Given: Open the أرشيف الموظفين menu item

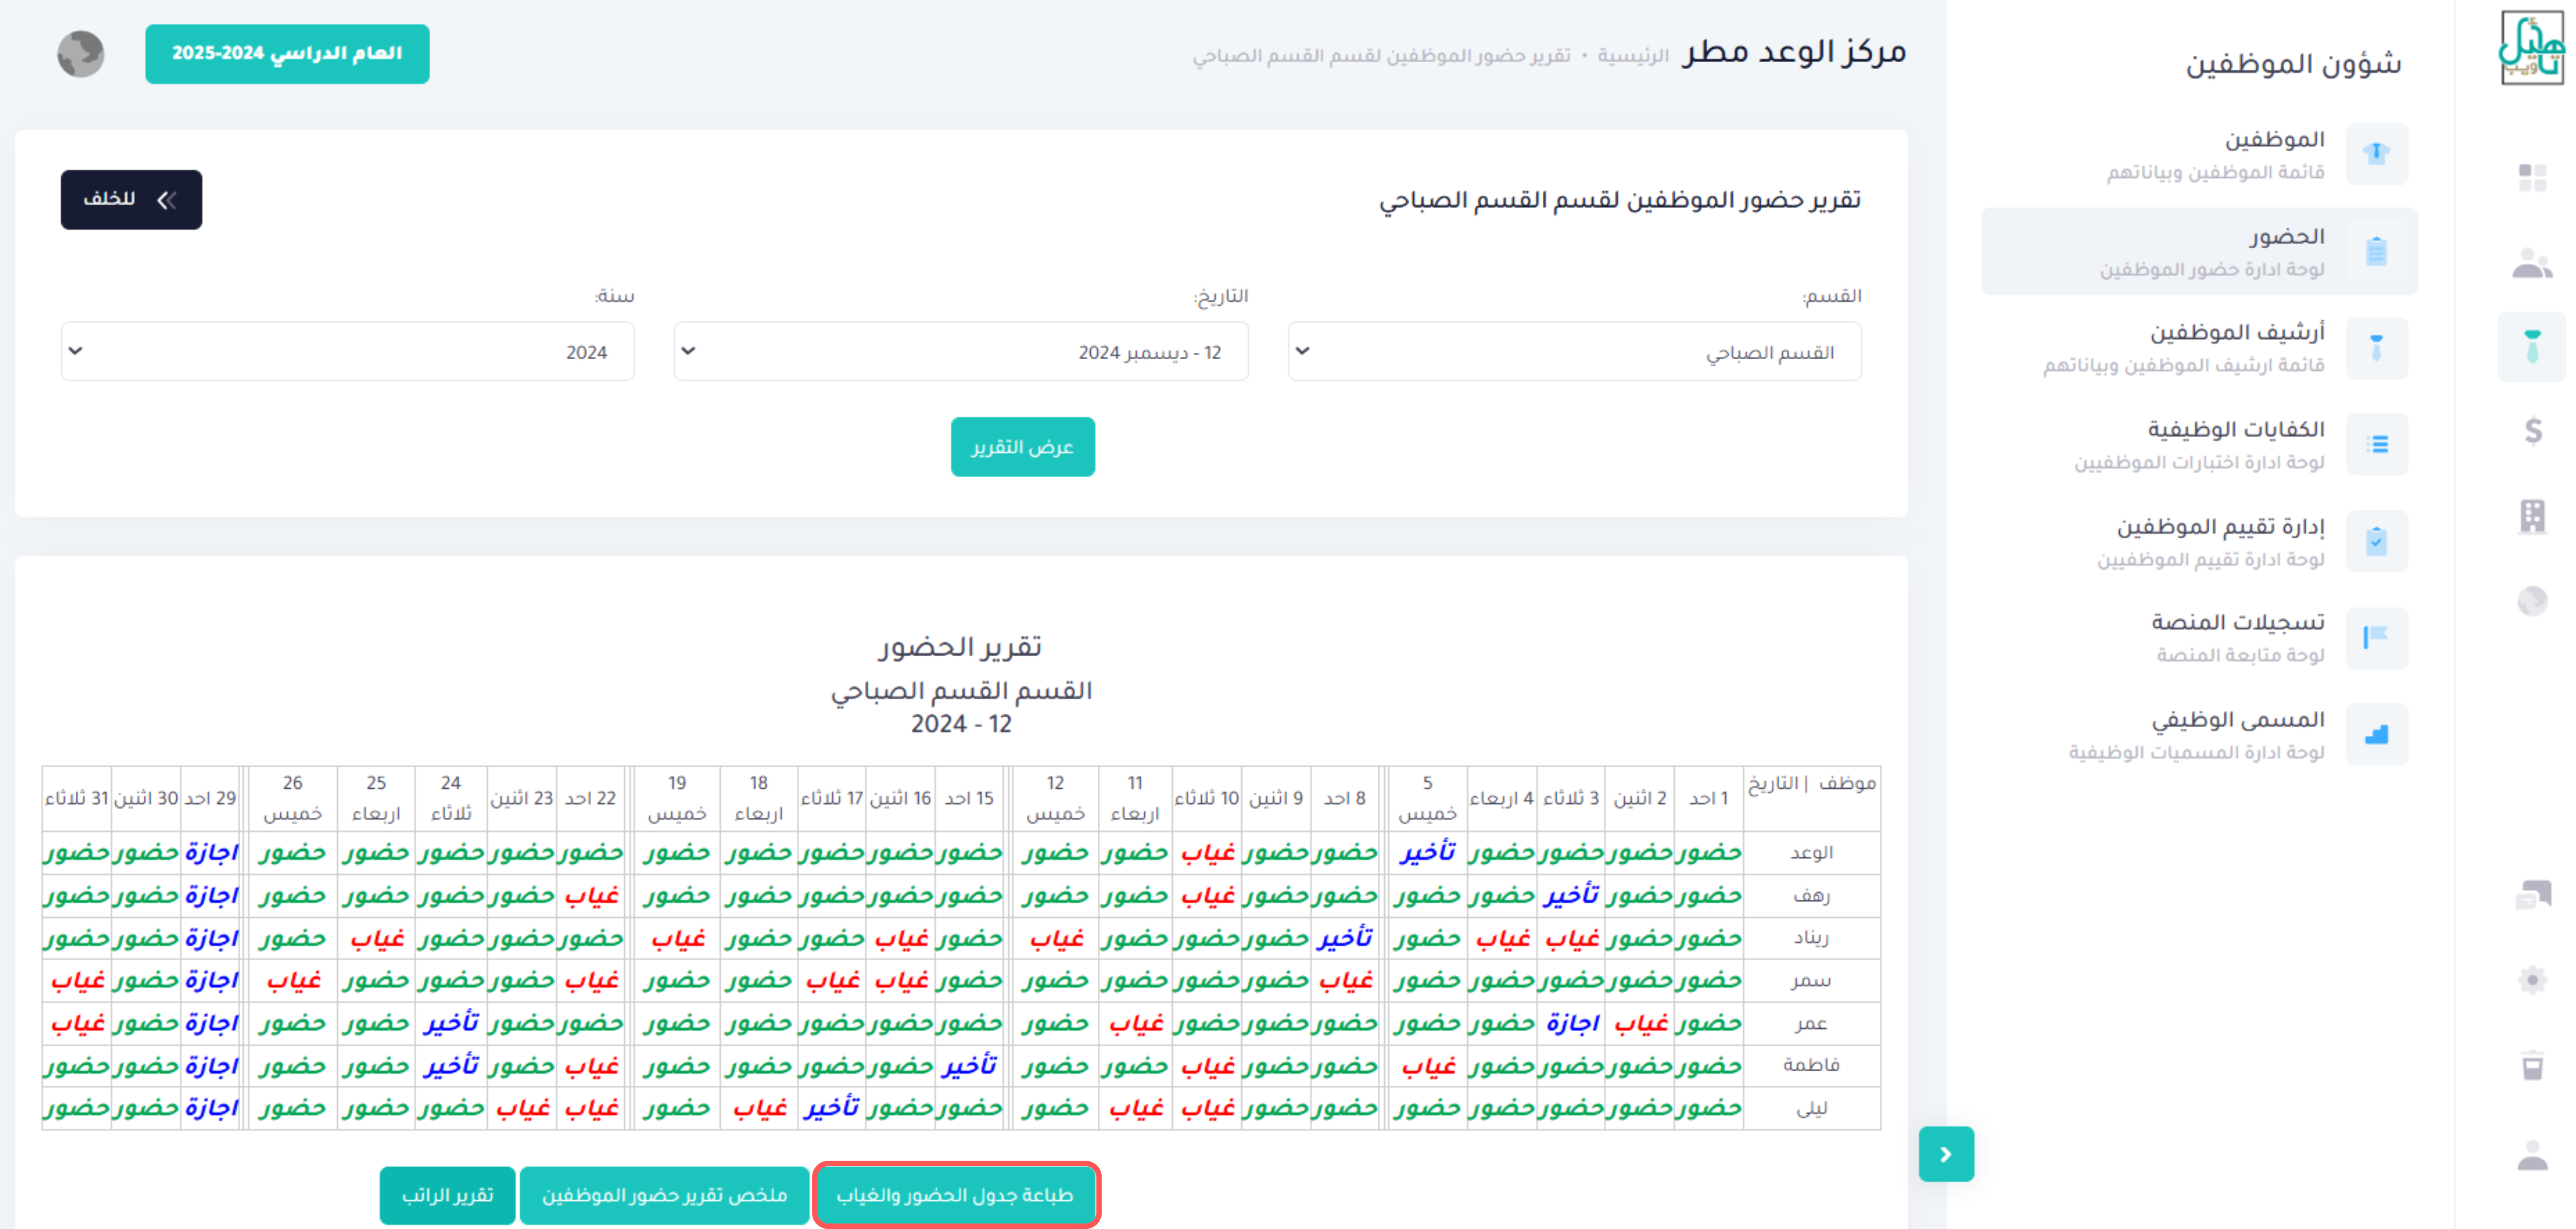Looking at the screenshot, I should tap(2199, 348).
